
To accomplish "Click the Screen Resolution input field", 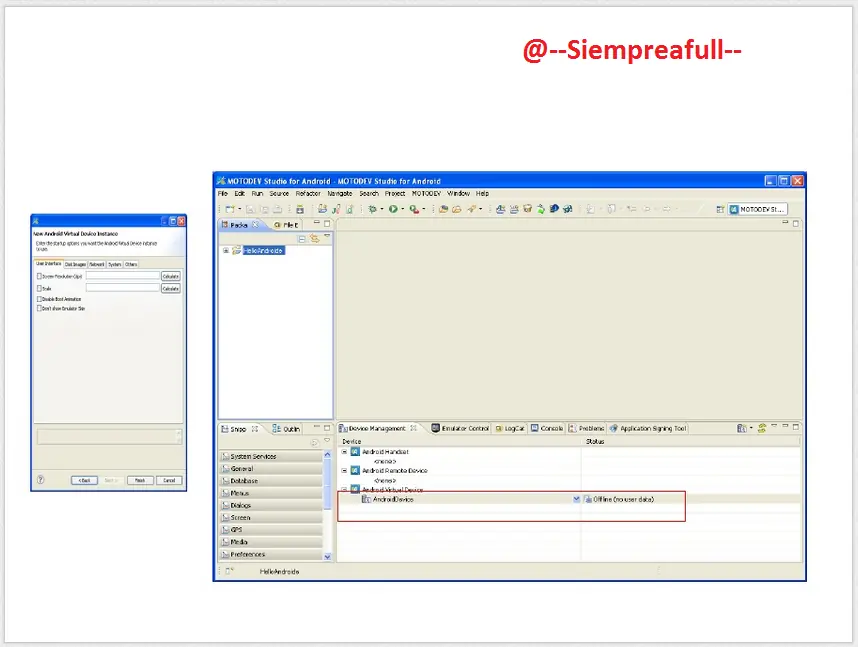I will pos(123,276).
